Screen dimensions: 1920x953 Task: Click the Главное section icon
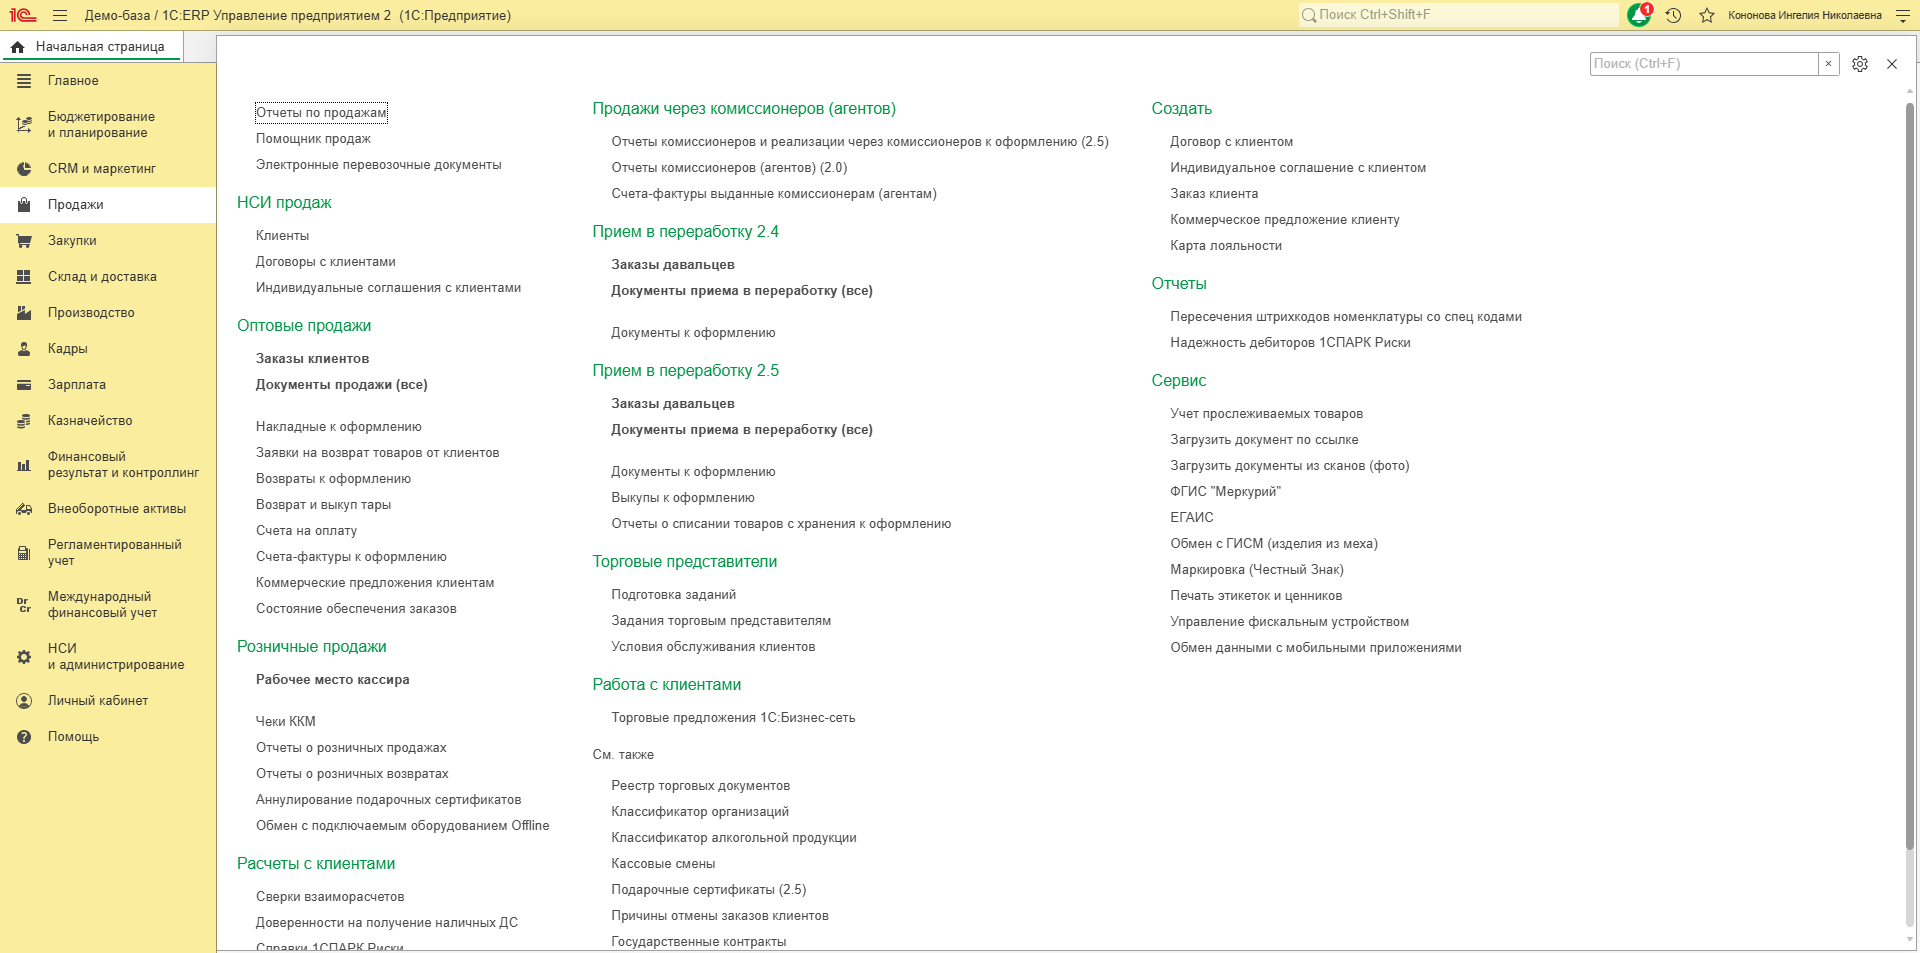coord(24,81)
